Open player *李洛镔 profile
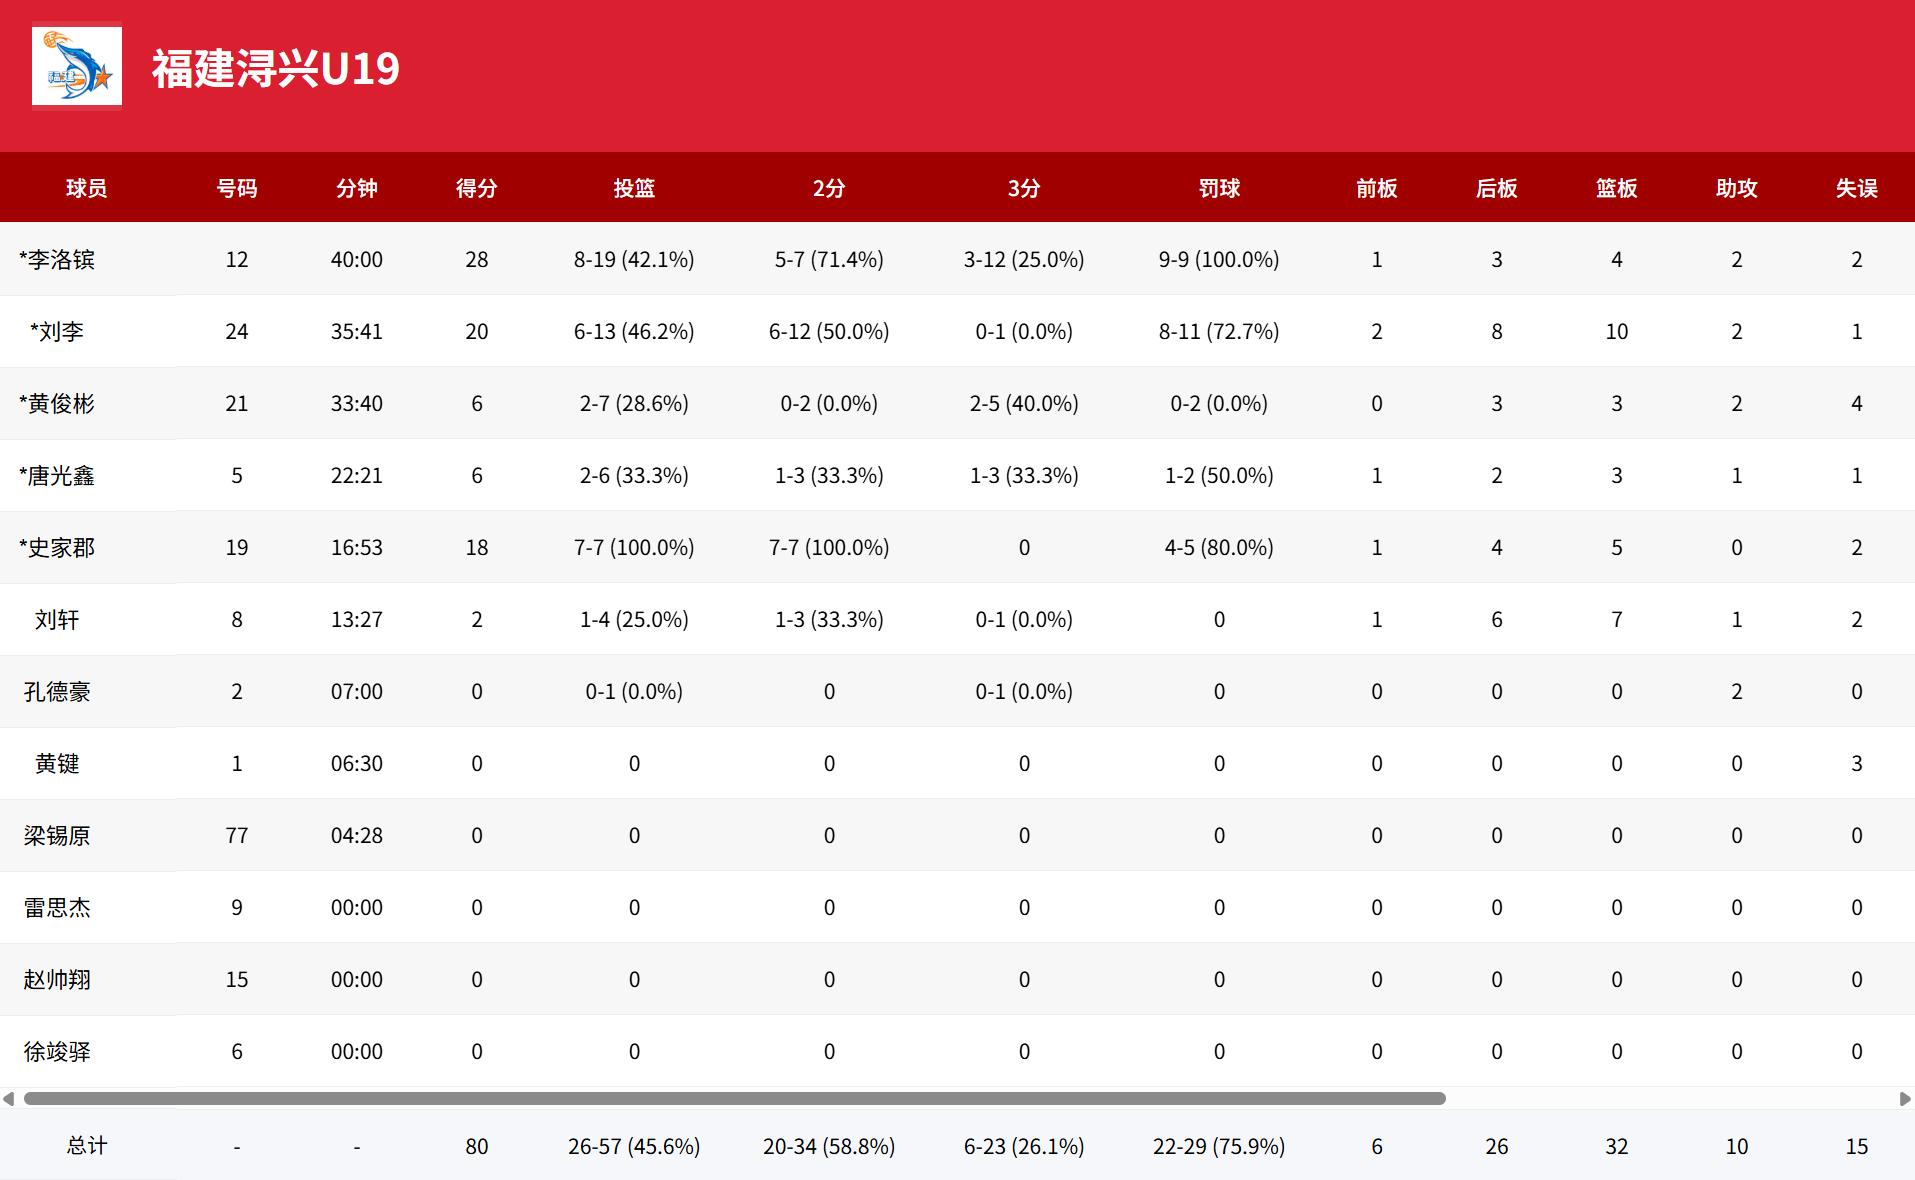 57,259
